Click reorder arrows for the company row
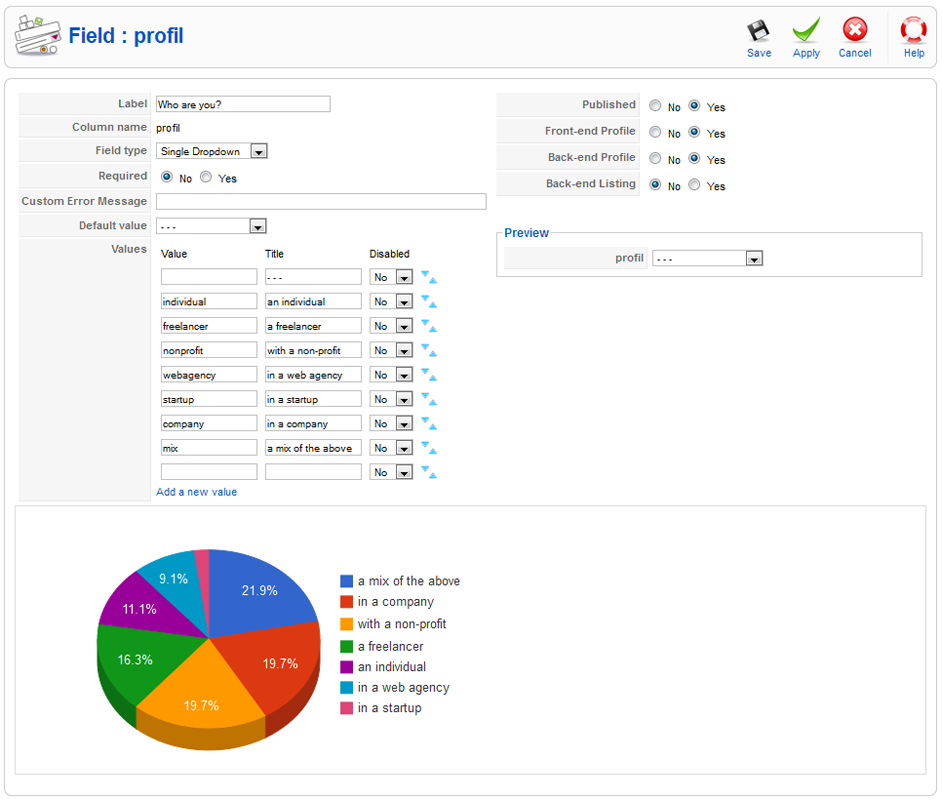 coord(428,423)
